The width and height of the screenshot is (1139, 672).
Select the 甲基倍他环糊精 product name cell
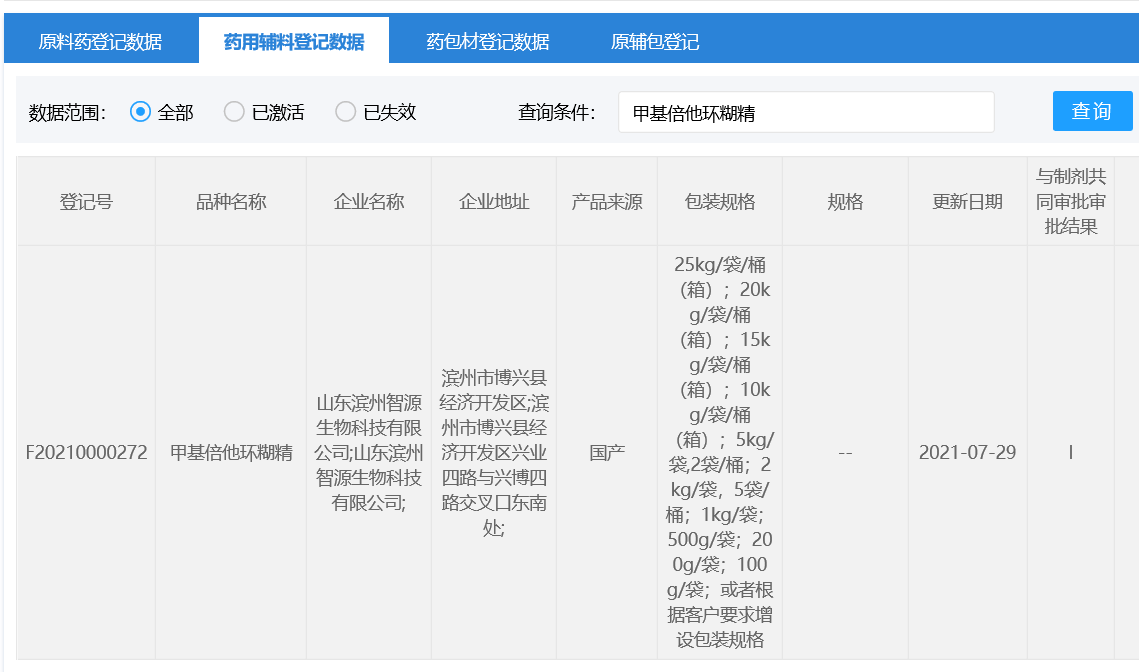tap(231, 452)
